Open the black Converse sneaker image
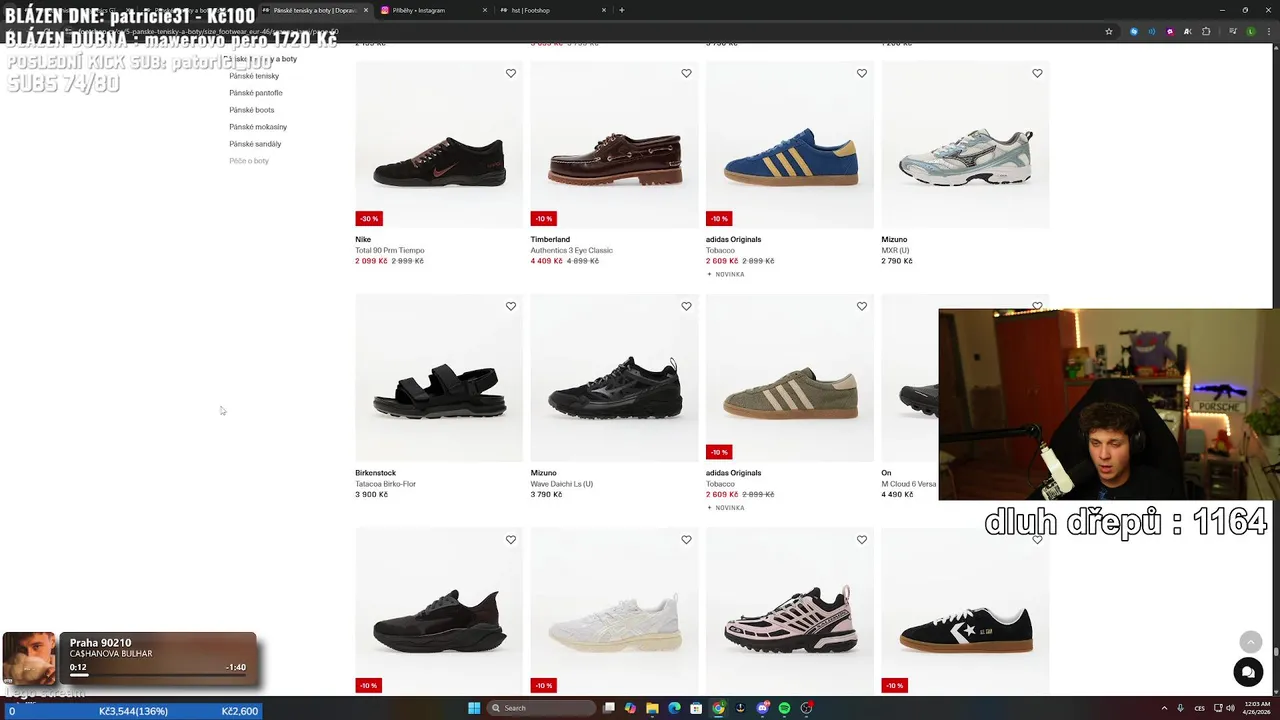 pos(965,612)
